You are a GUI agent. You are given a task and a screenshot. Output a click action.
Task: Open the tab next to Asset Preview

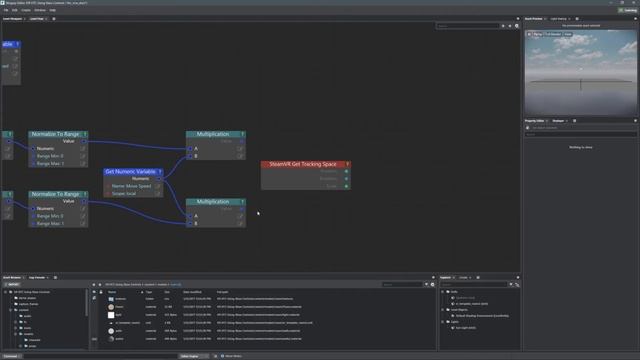click(x=558, y=19)
